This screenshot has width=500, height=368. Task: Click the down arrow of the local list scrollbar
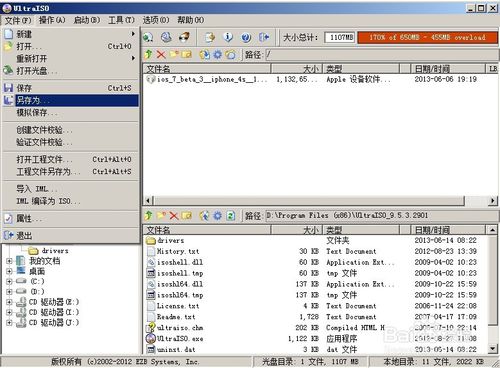pyautogui.click(x=493, y=349)
